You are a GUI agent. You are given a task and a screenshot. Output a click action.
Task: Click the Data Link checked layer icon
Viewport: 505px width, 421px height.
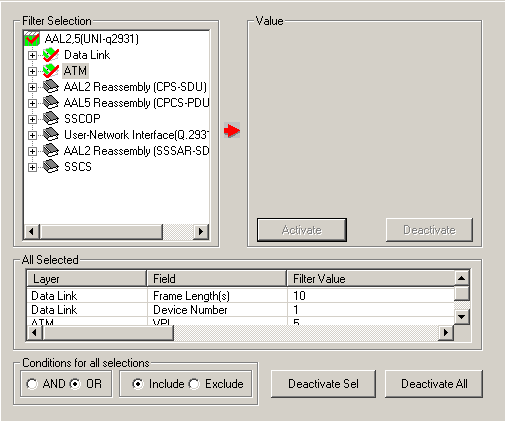pyautogui.click(x=51, y=55)
